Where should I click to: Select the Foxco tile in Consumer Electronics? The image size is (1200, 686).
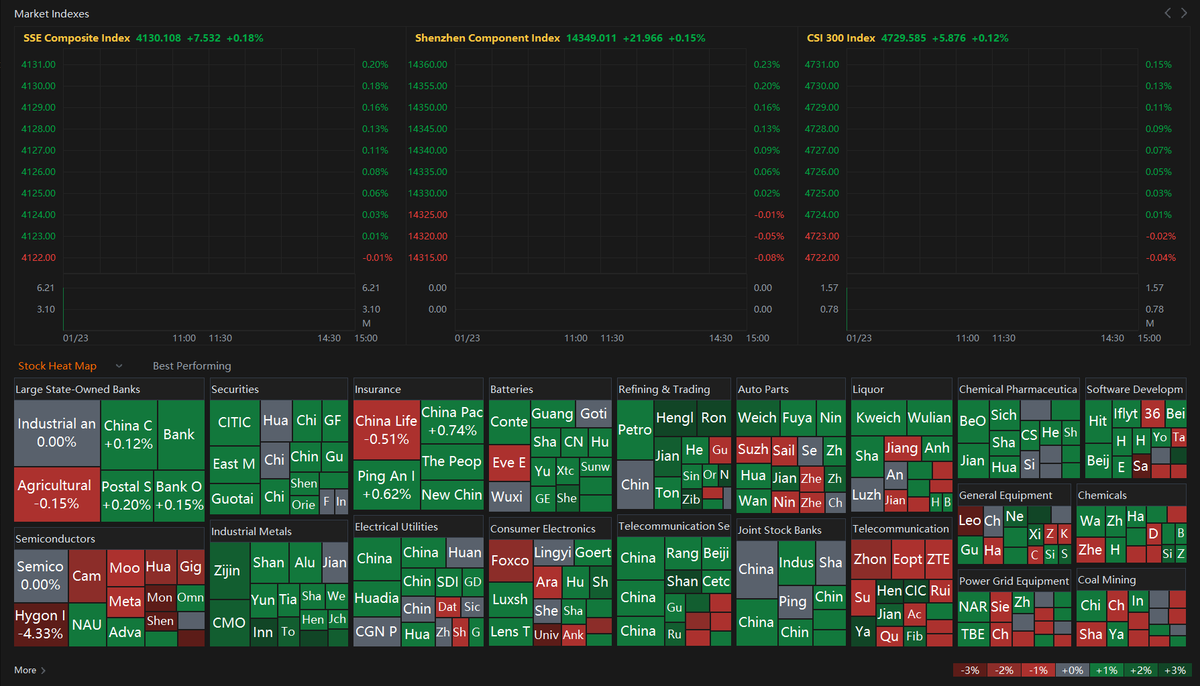click(x=510, y=561)
